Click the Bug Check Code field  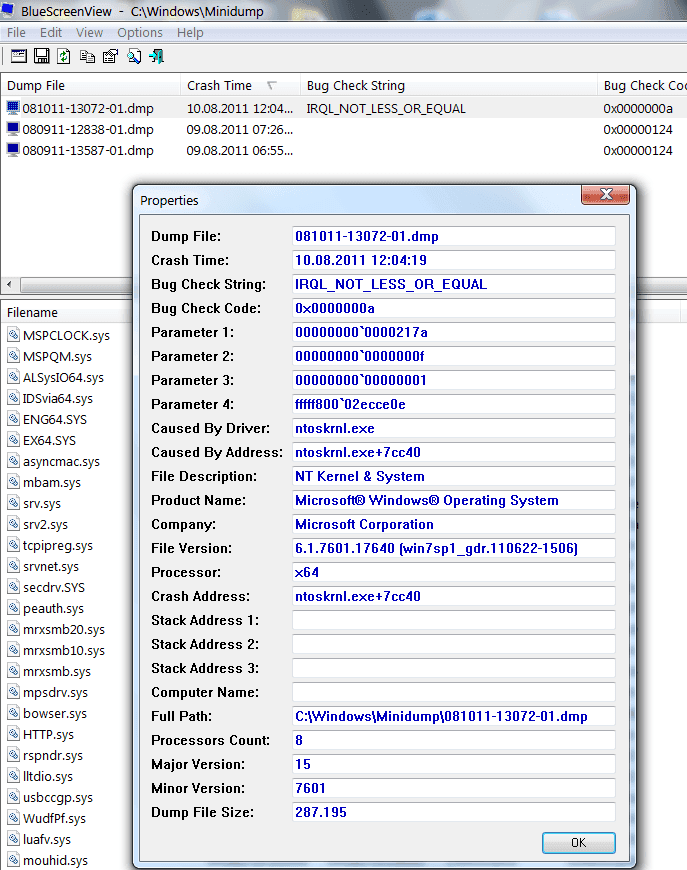[453, 308]
